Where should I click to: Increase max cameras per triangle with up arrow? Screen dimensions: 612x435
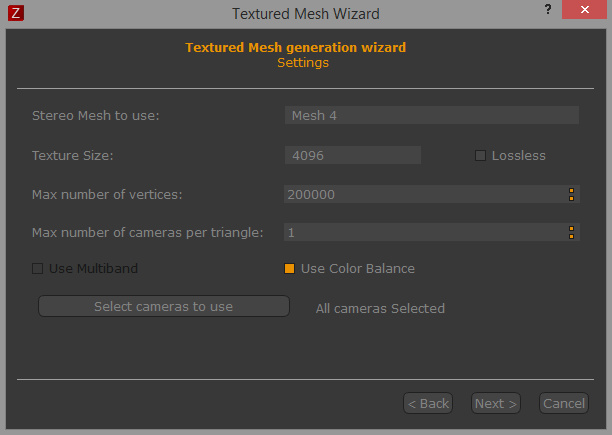click(x=571, y=229)
